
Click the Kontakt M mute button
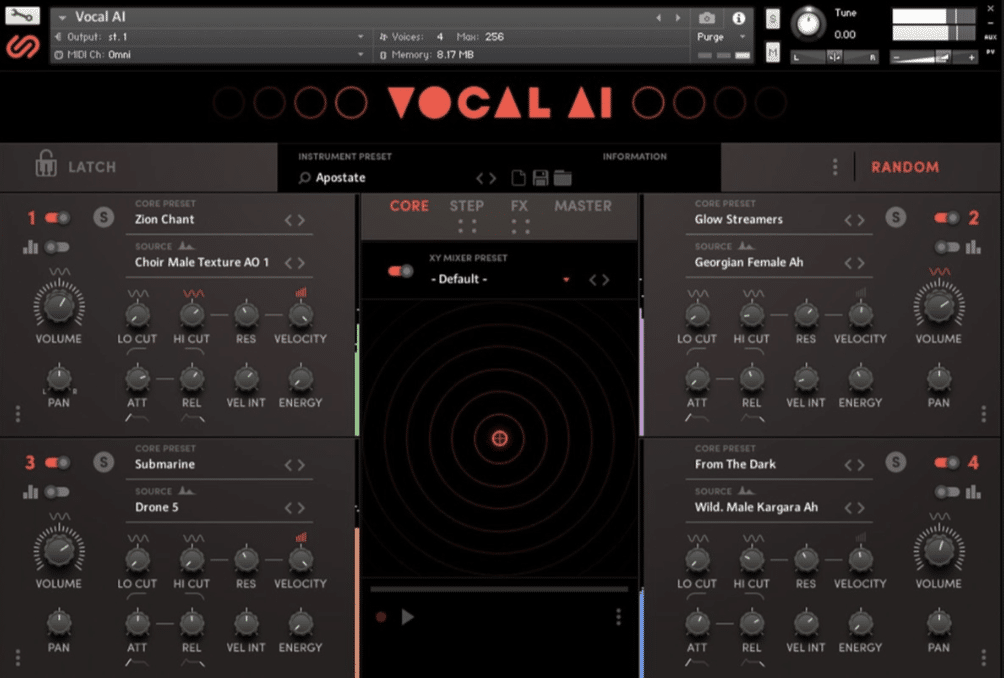(773, 53)
